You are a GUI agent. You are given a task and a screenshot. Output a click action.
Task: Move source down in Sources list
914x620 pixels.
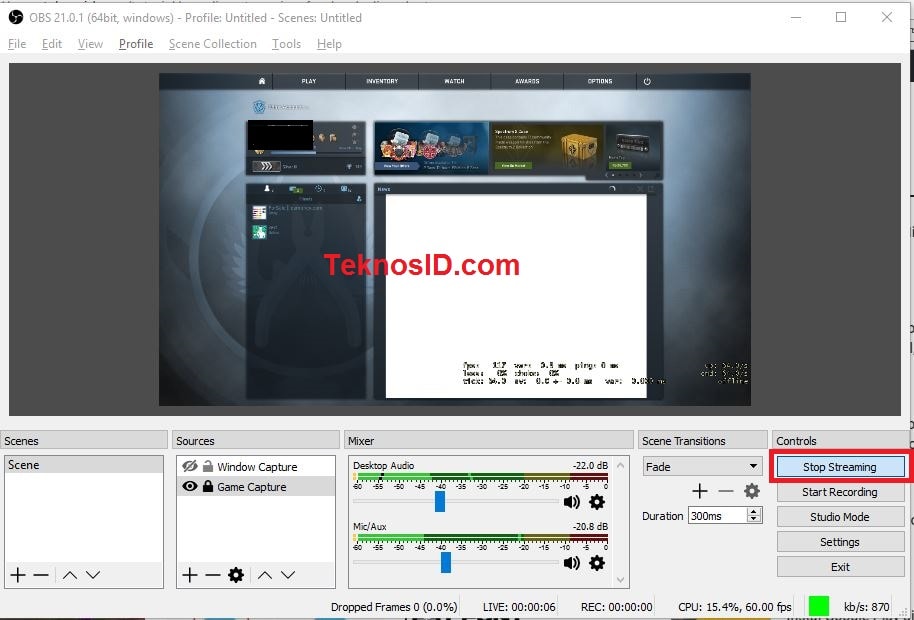(288, 575)
